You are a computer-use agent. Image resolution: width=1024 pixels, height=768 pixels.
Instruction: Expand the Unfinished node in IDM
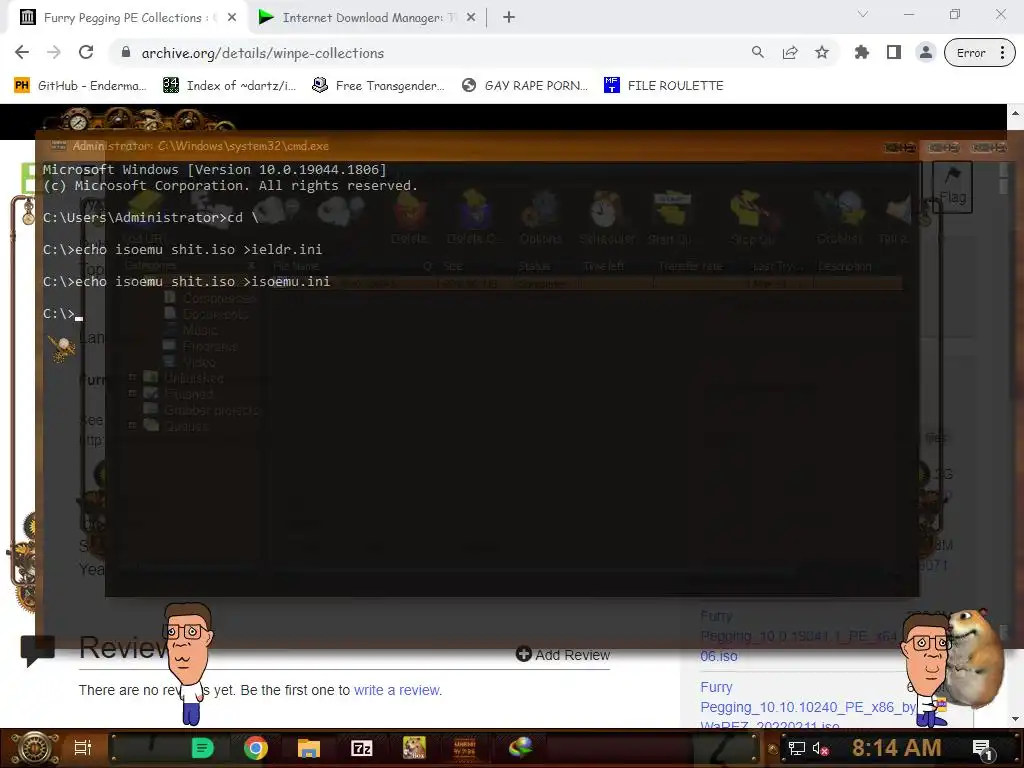pyautogui.click(x=133, y=377)
